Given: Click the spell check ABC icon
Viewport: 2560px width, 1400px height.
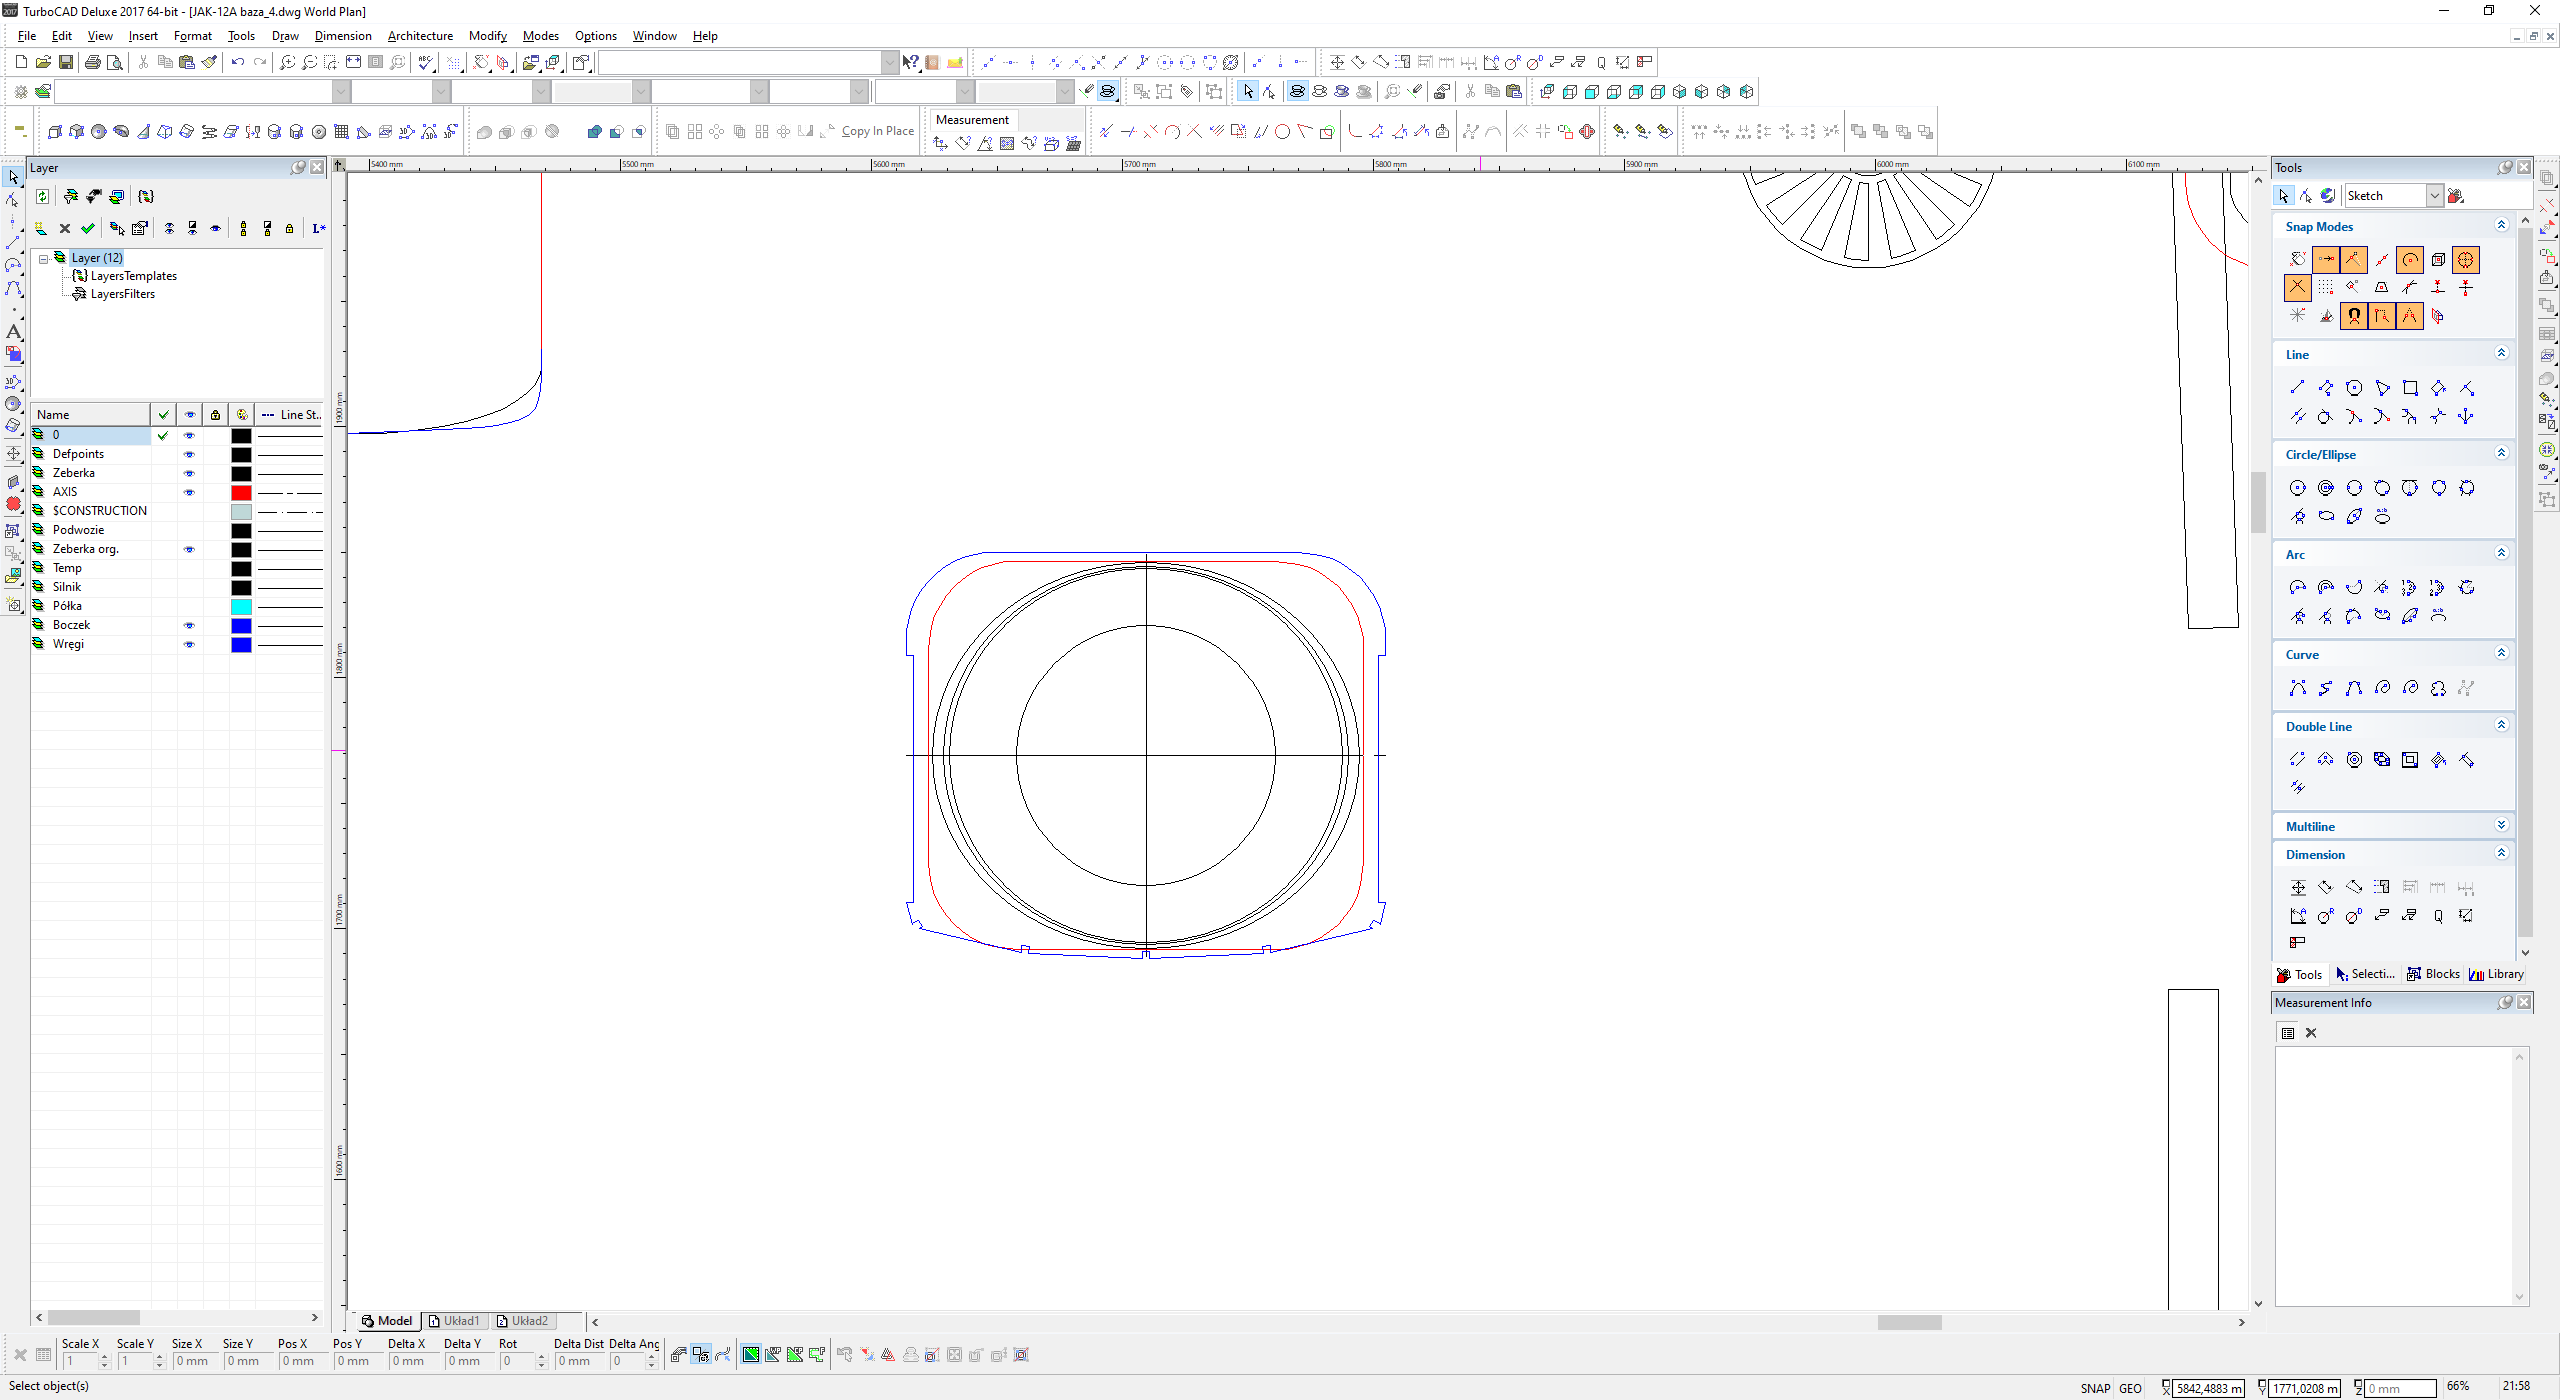Looking at the screenshot, I should [x=426, y=62].
